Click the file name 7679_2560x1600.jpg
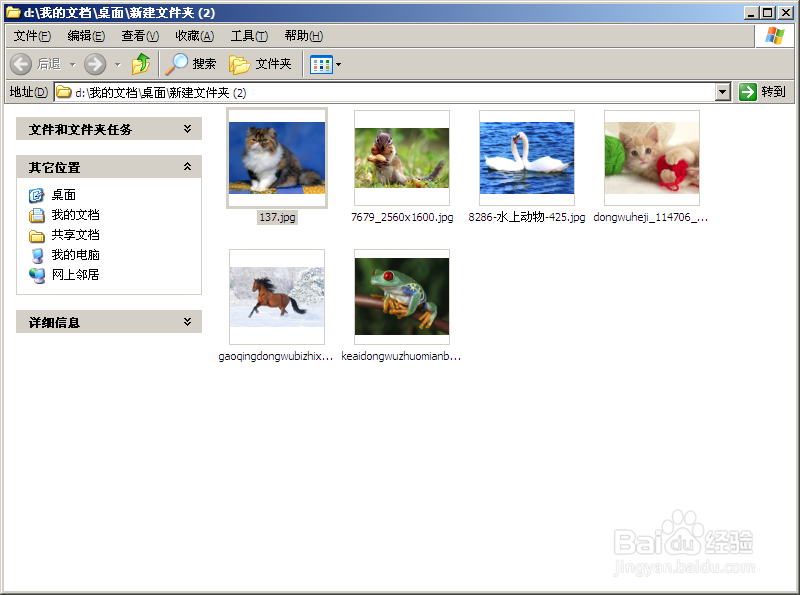Screen dimensions: 800x595 402,217
